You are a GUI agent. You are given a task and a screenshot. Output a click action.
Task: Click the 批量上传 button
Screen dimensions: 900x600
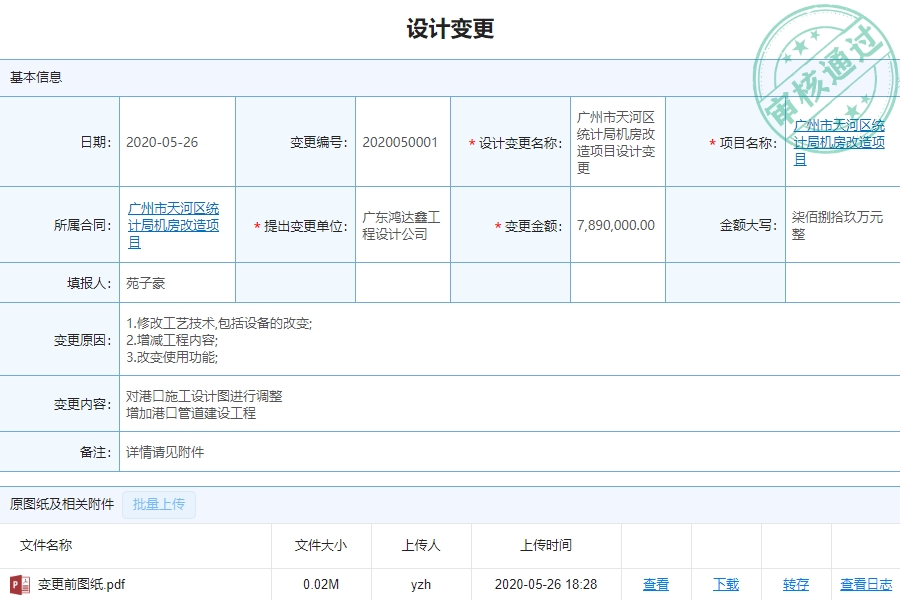[159, 504]
